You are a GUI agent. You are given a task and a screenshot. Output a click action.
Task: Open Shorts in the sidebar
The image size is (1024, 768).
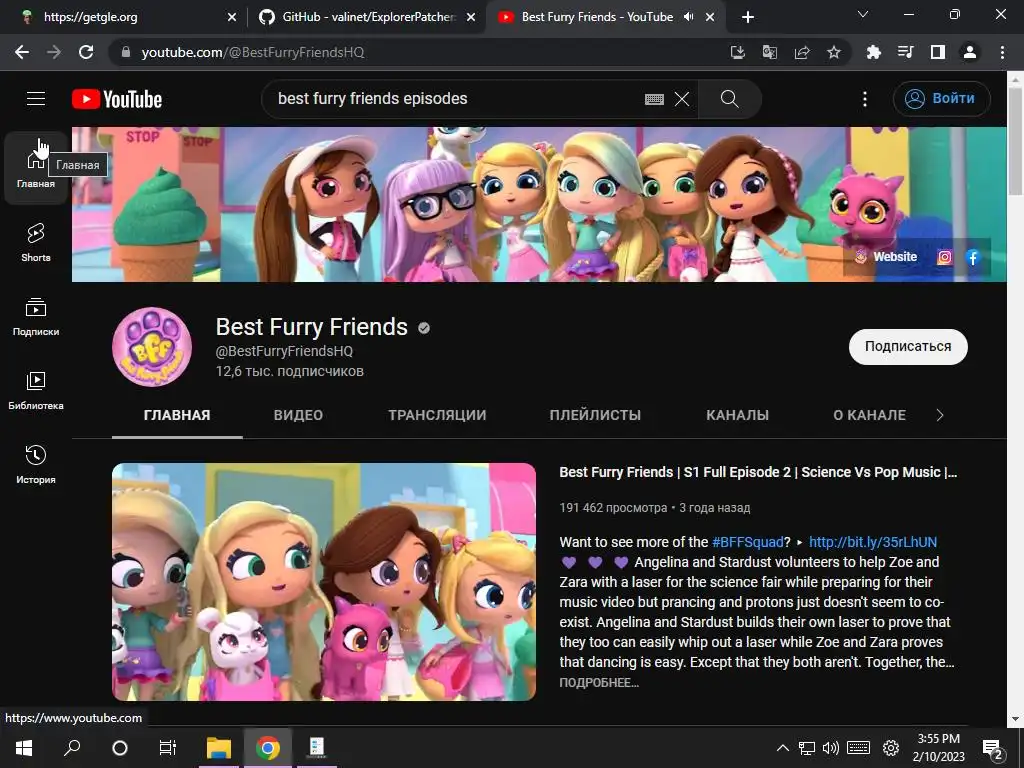coord(36,242)
